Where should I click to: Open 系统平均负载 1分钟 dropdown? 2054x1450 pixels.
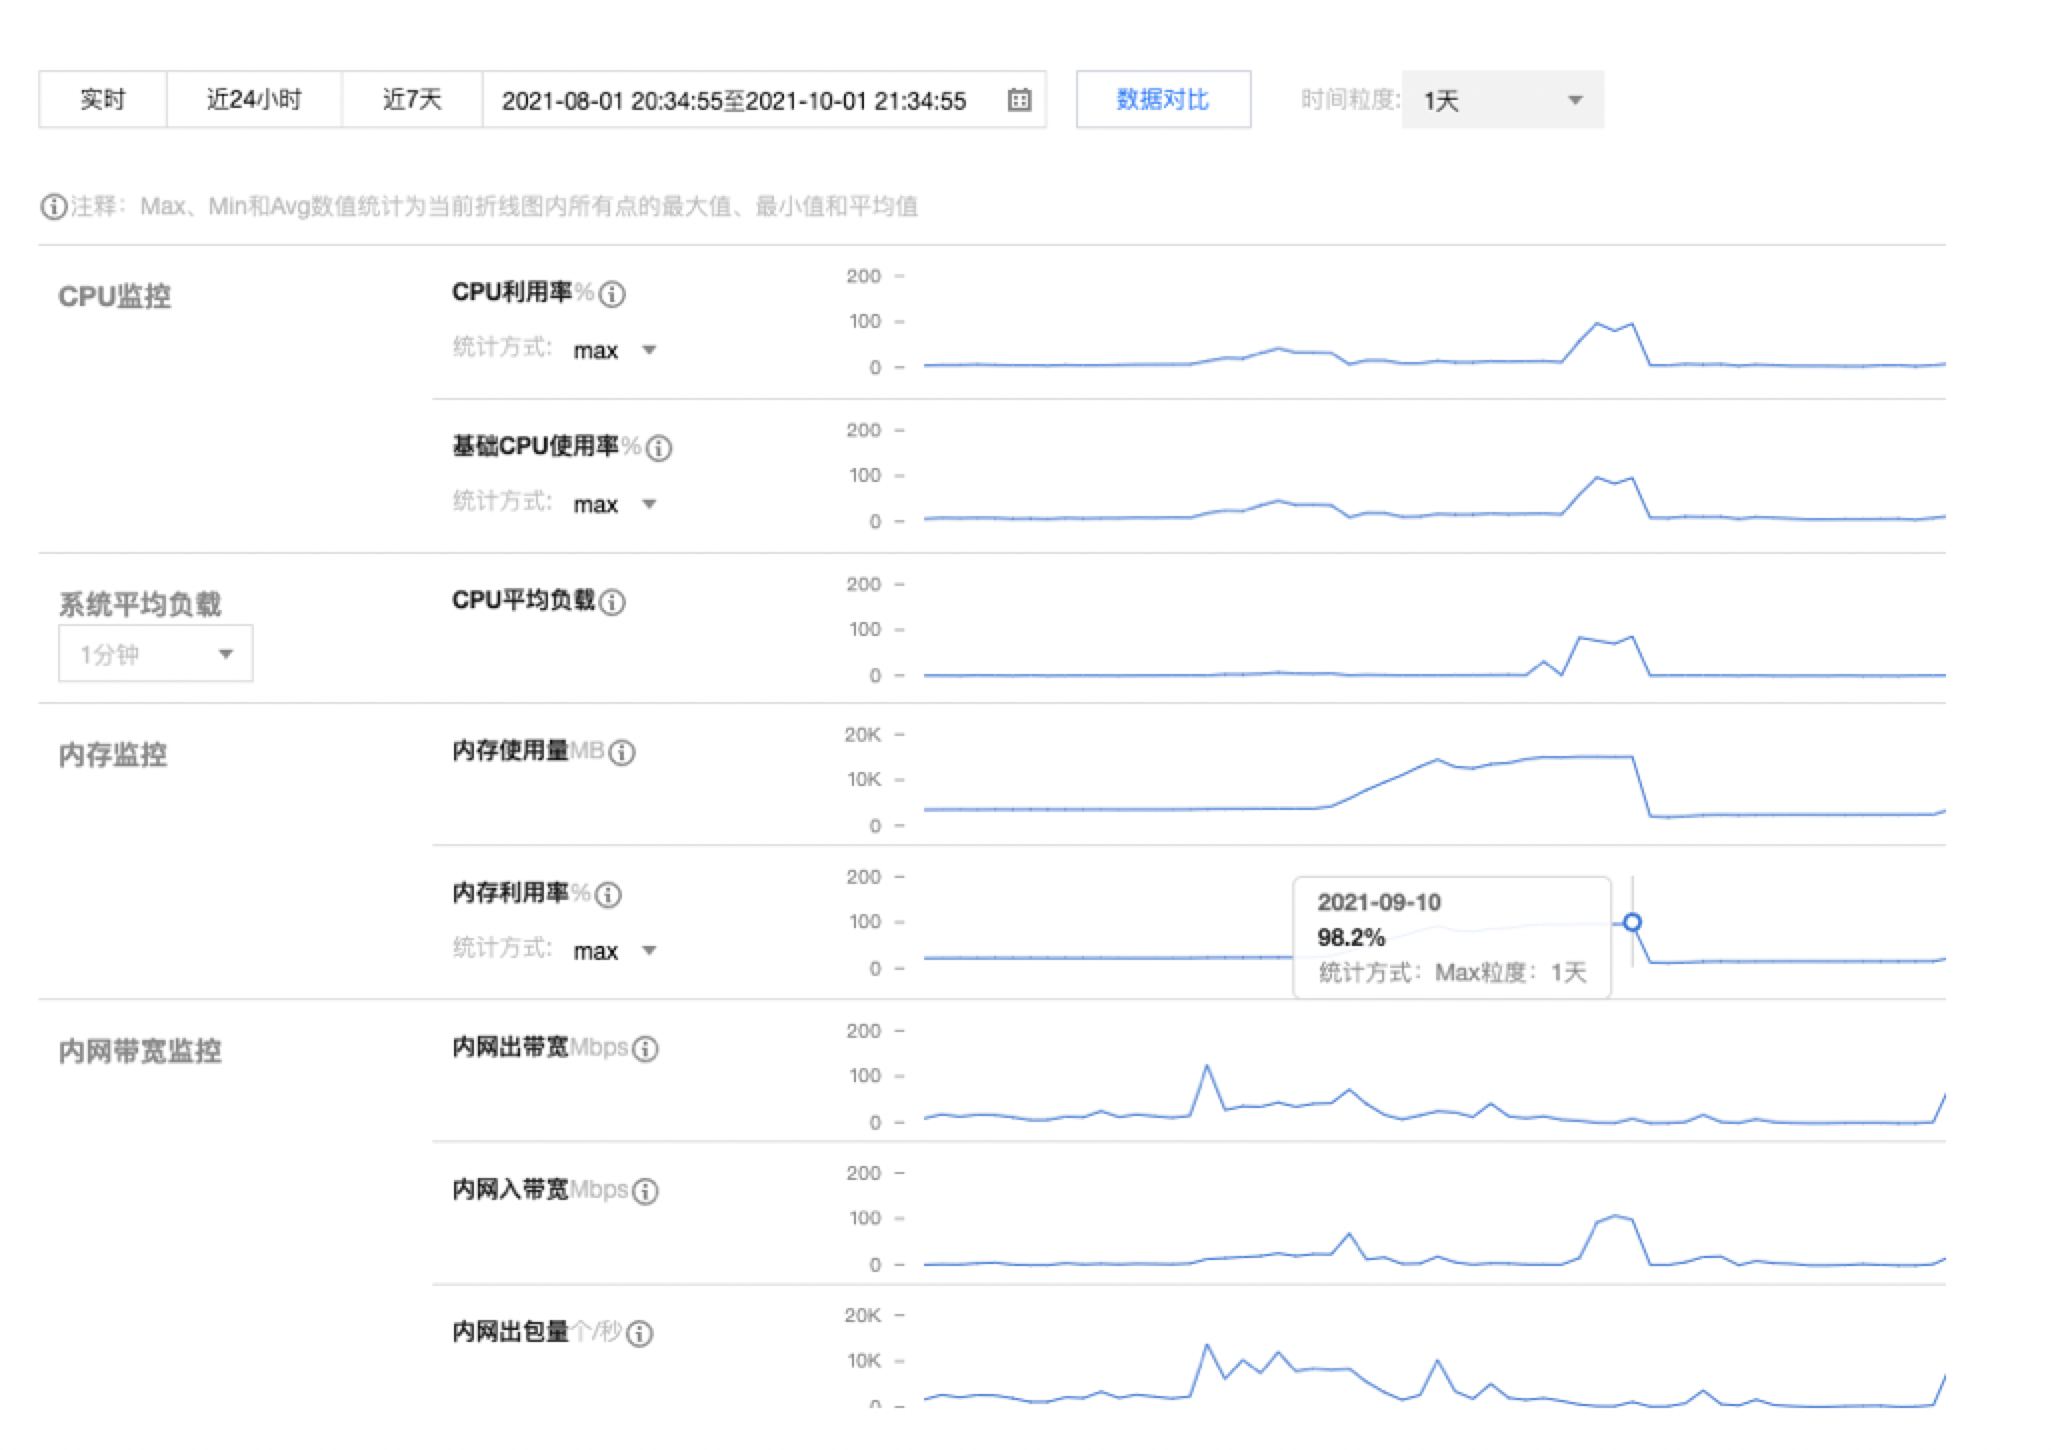coord(156,654)
